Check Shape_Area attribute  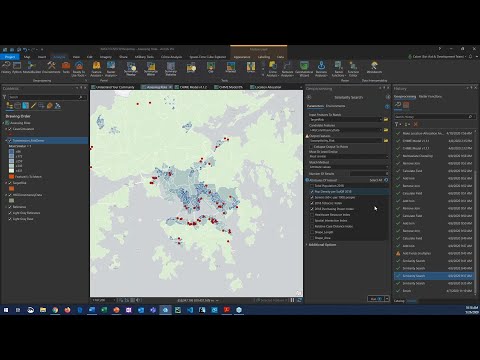312,238
